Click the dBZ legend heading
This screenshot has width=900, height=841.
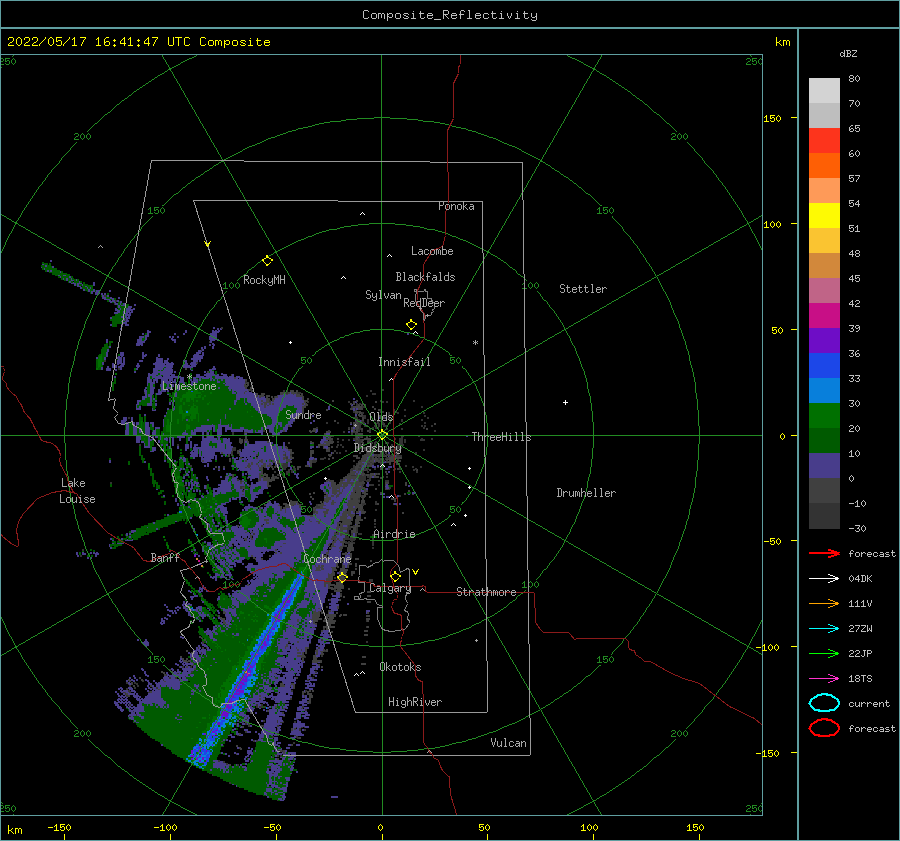(x=848, y=53)
